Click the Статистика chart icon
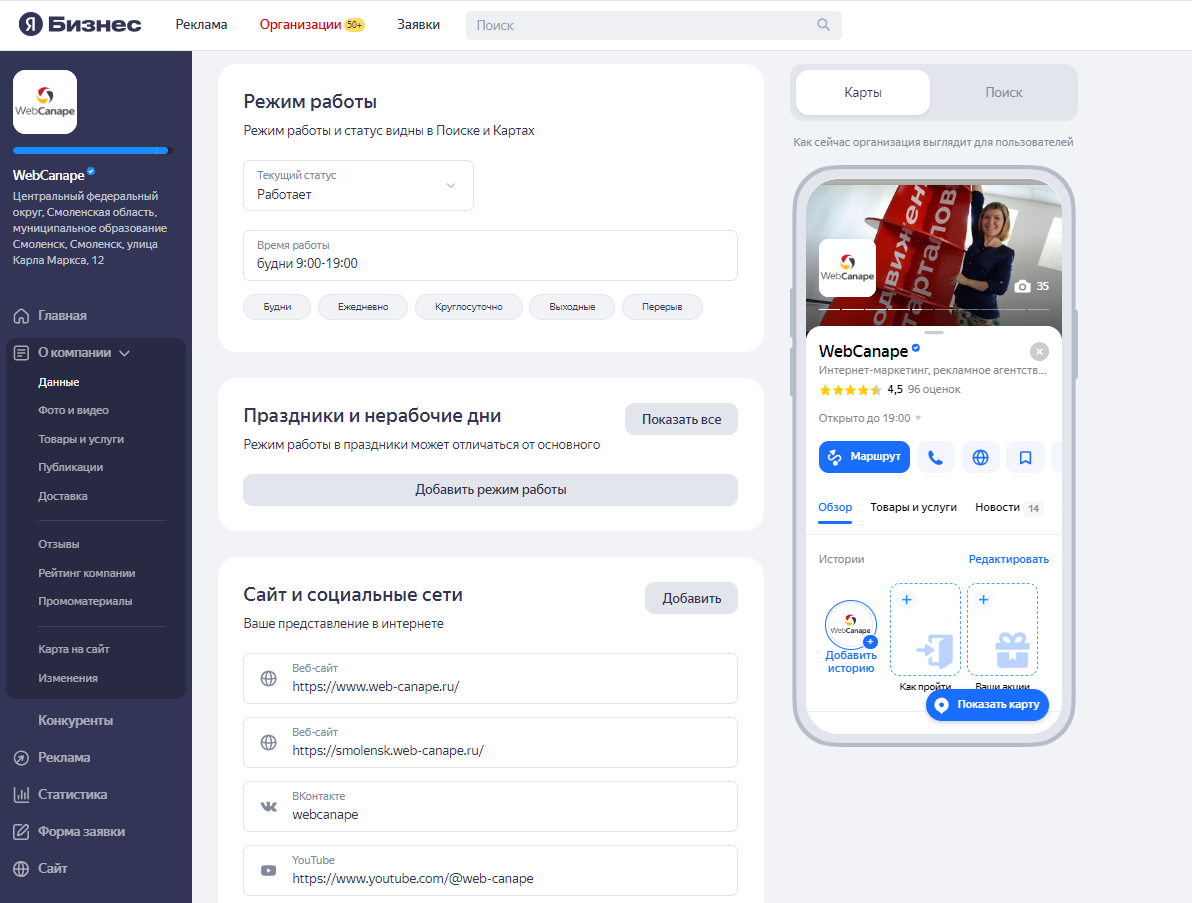 (x=21, y=794)
